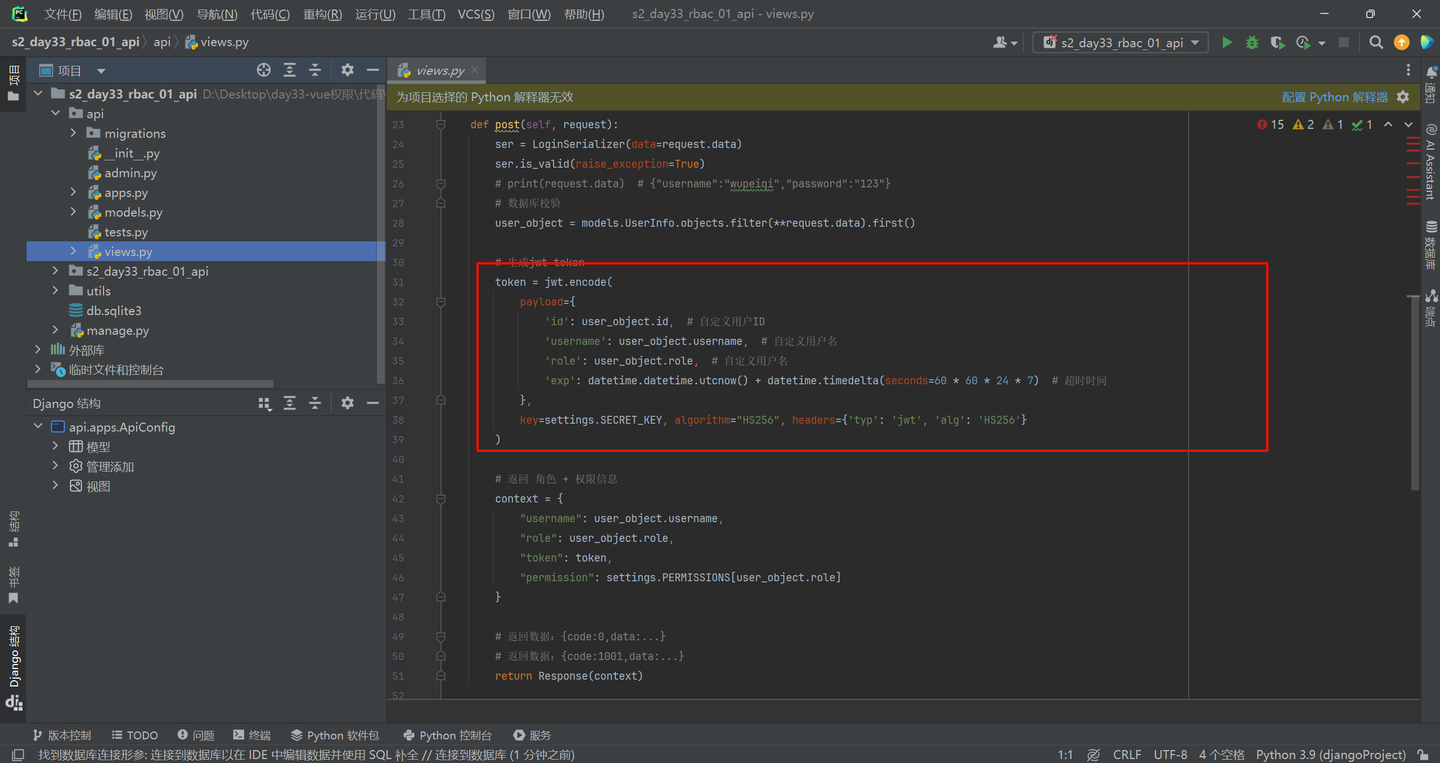Expand the models.py node
1440x763 pixels.
coord(73,212)
